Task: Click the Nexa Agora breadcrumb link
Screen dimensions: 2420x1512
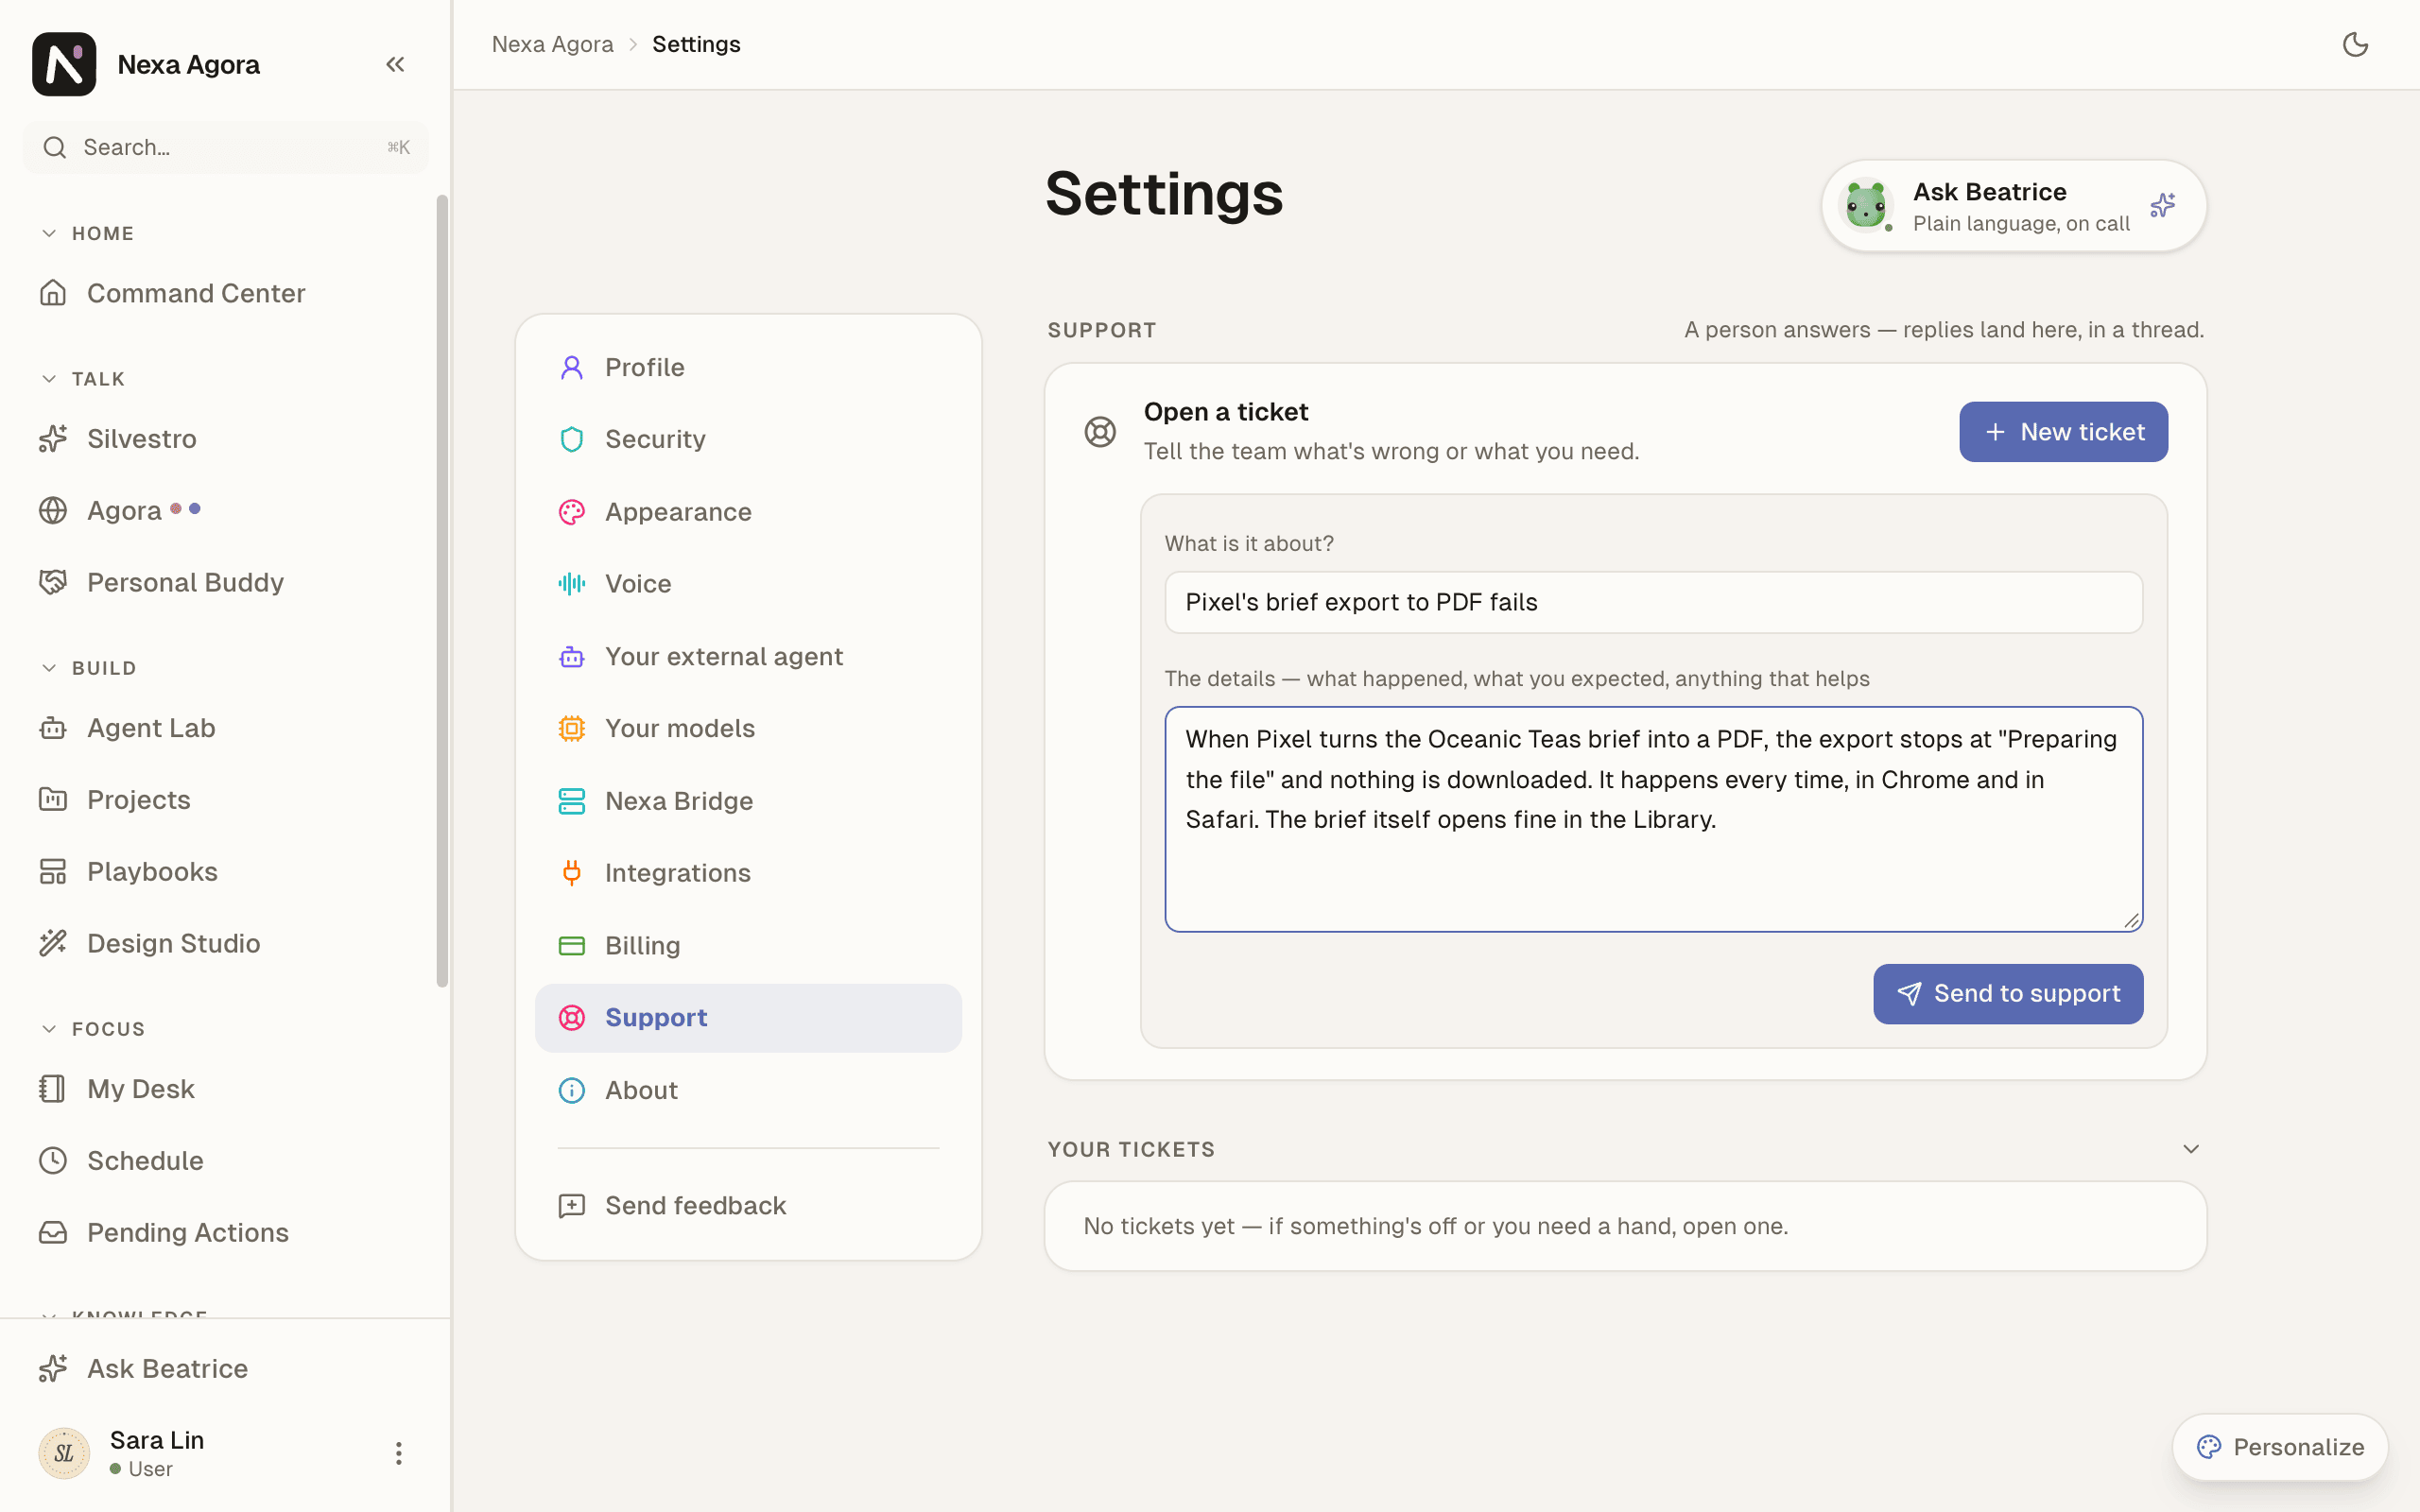Action: pos(553,44)
